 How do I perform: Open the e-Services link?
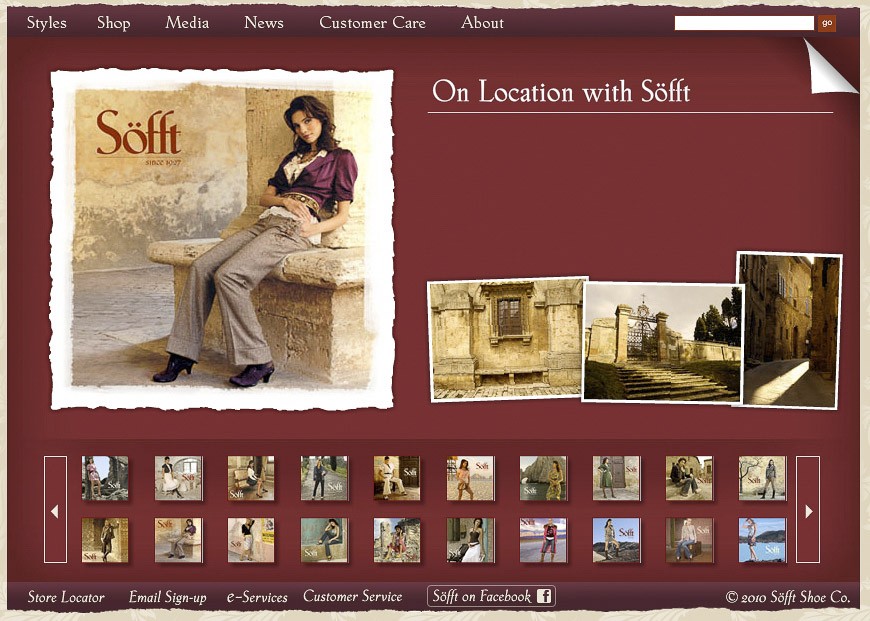tap(257, 597)
